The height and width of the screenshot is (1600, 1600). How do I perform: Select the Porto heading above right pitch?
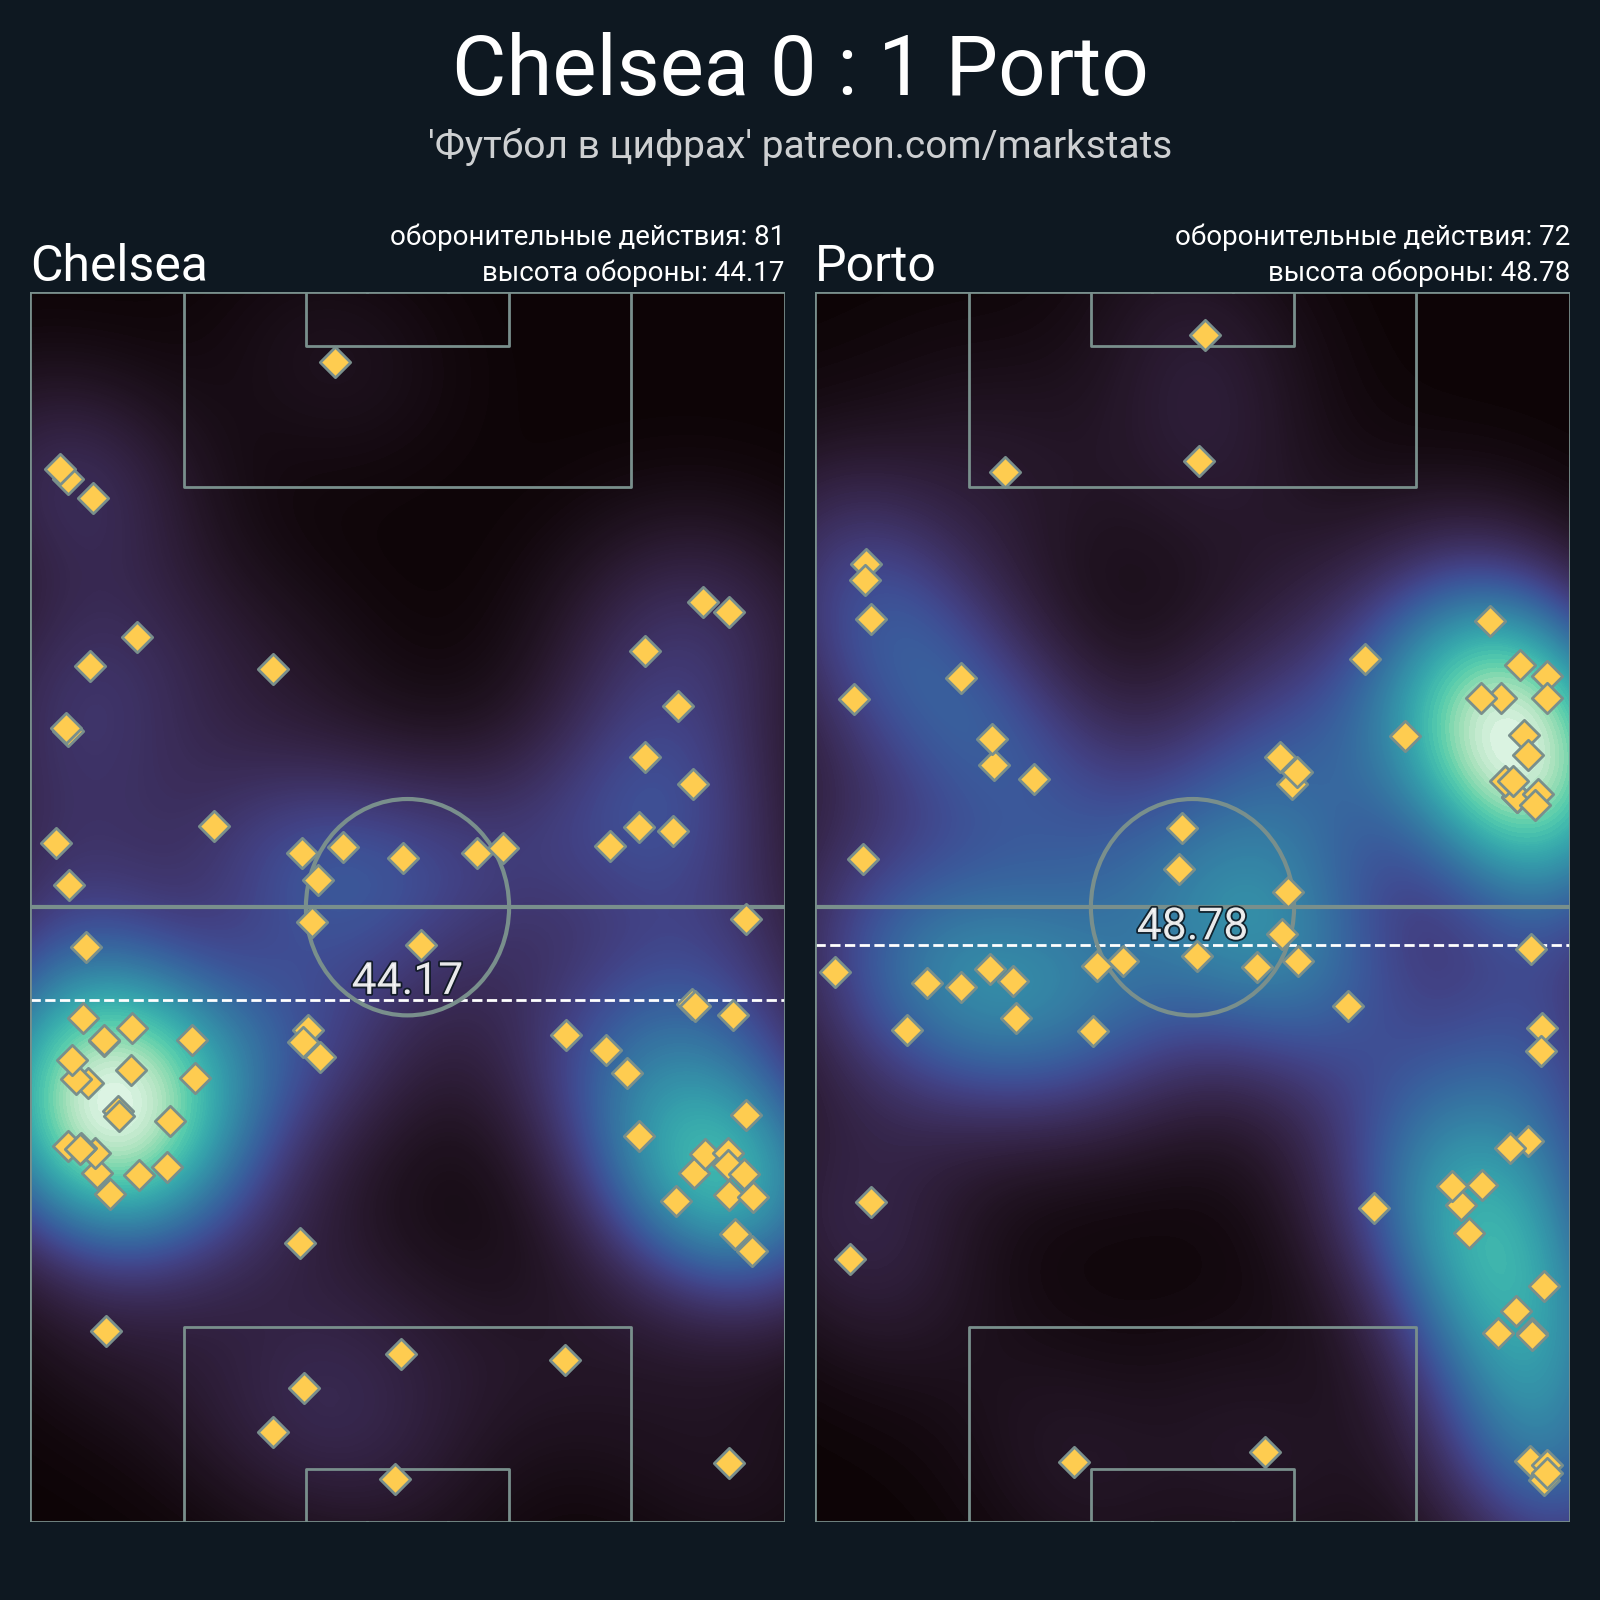875,265
